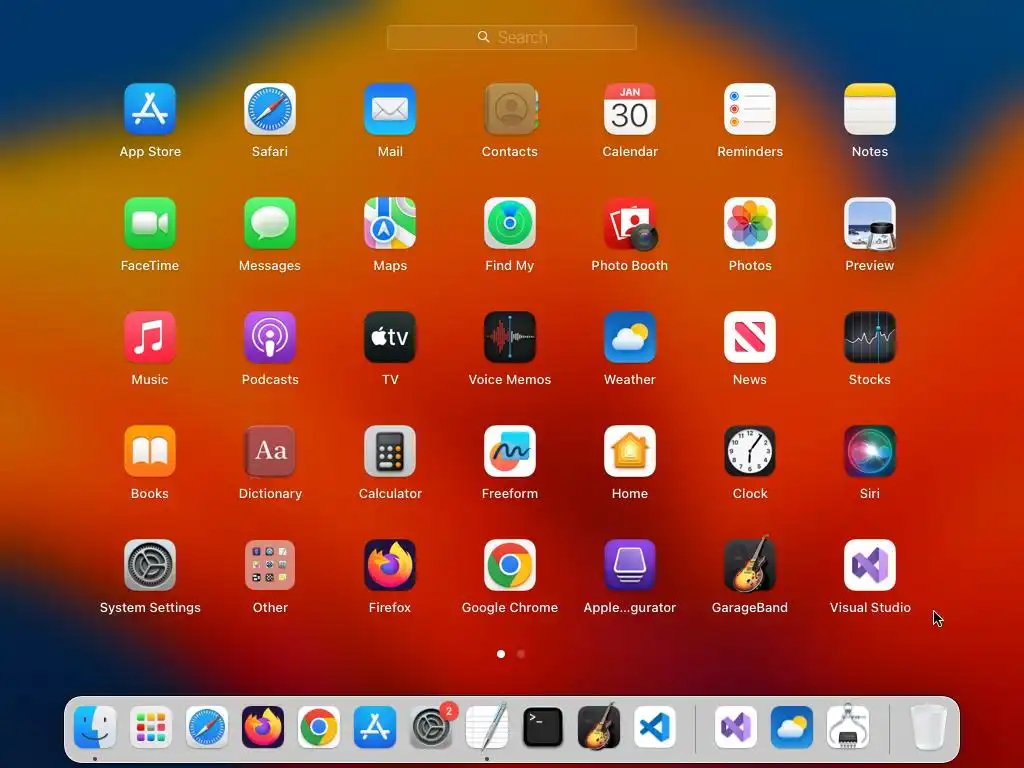Viewport: 1024px width, 768px height.
Task: Select the first Launchpad page dot
Action: (x=501, y=654)
